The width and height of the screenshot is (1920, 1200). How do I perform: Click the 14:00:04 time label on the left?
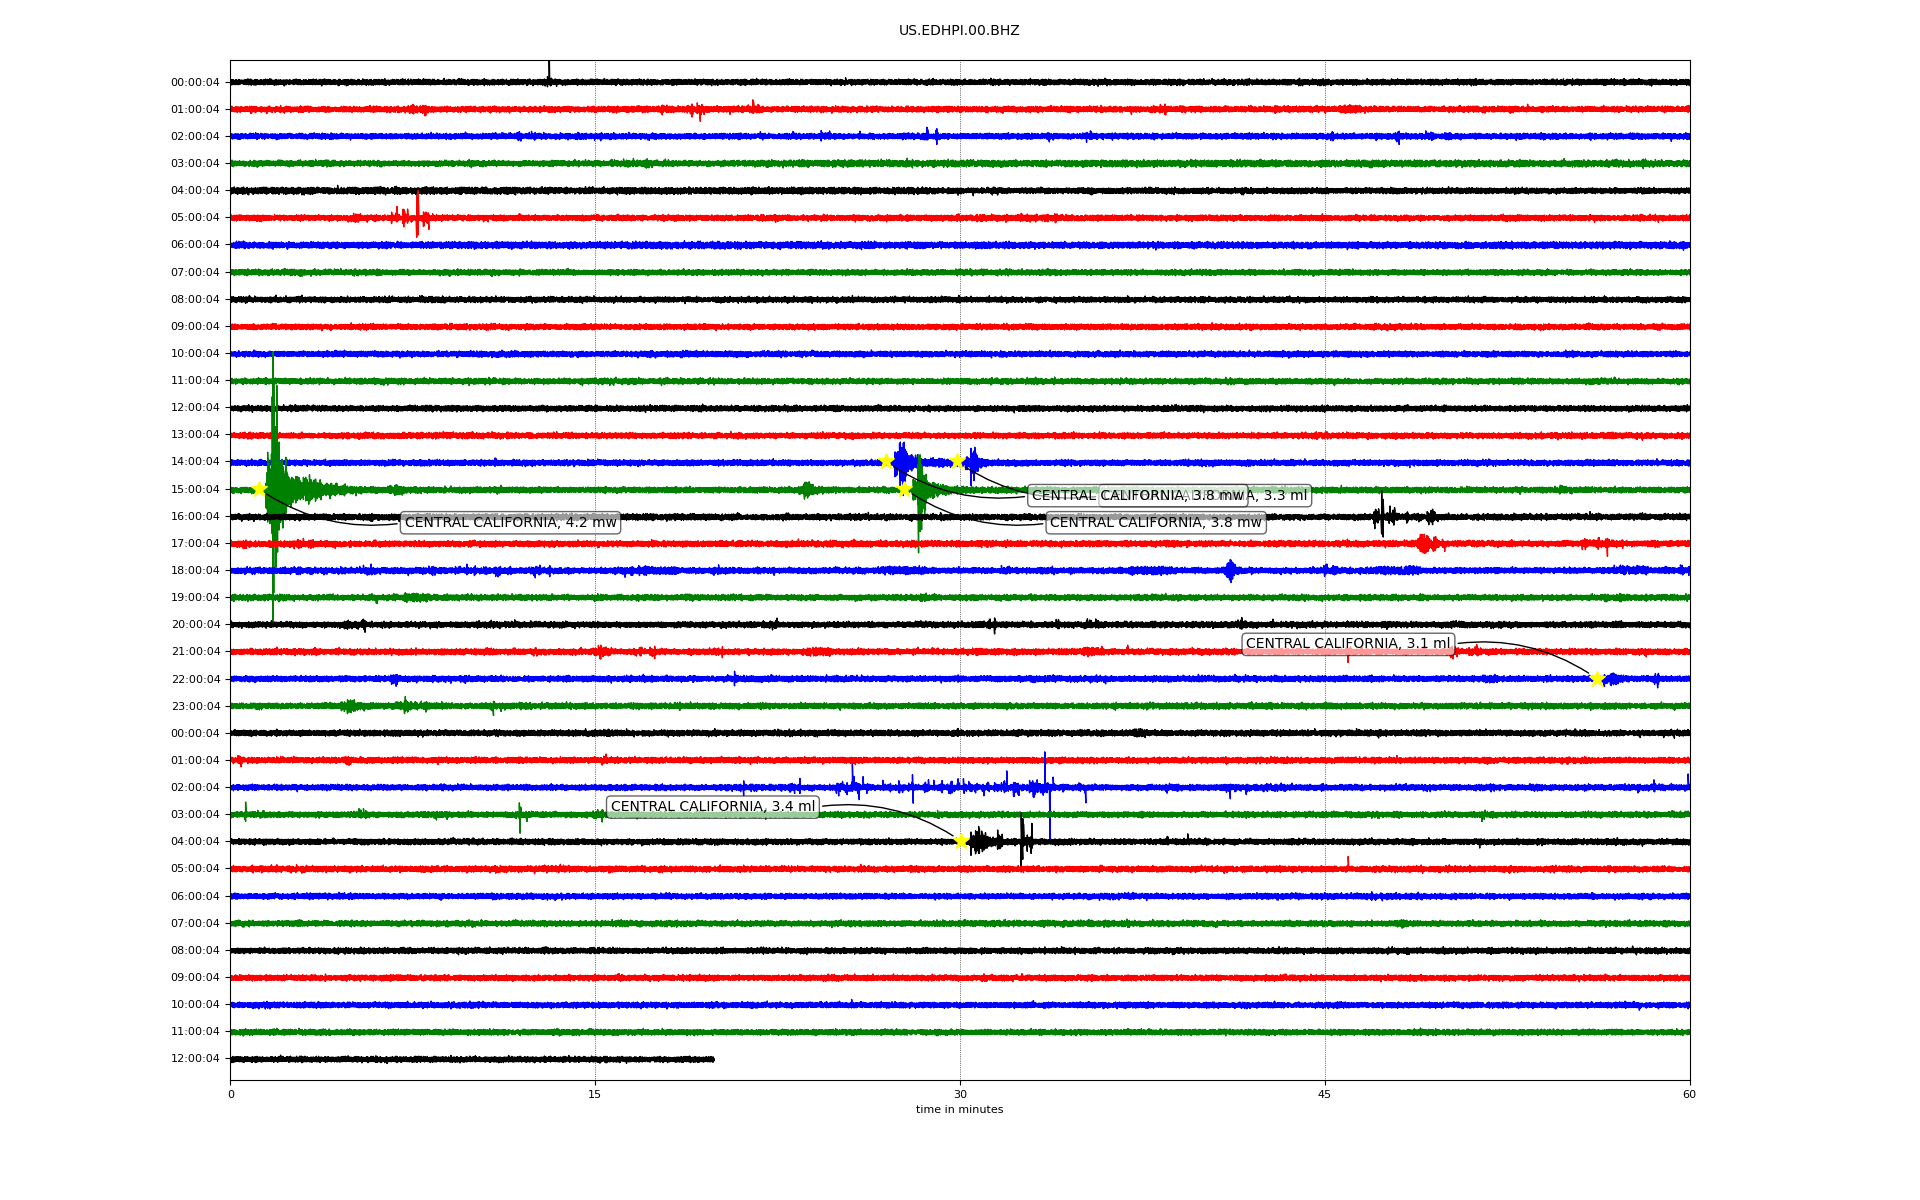point(195,462)
